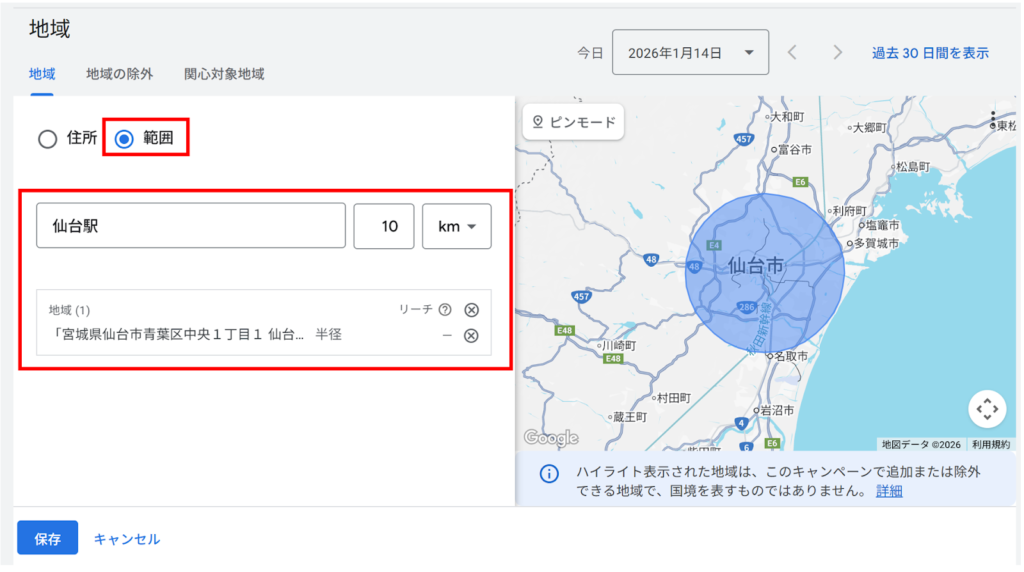This screenshot has width=1024, height=572.
Task: Click the キャンセル button
Action: (x=126, y=539)
